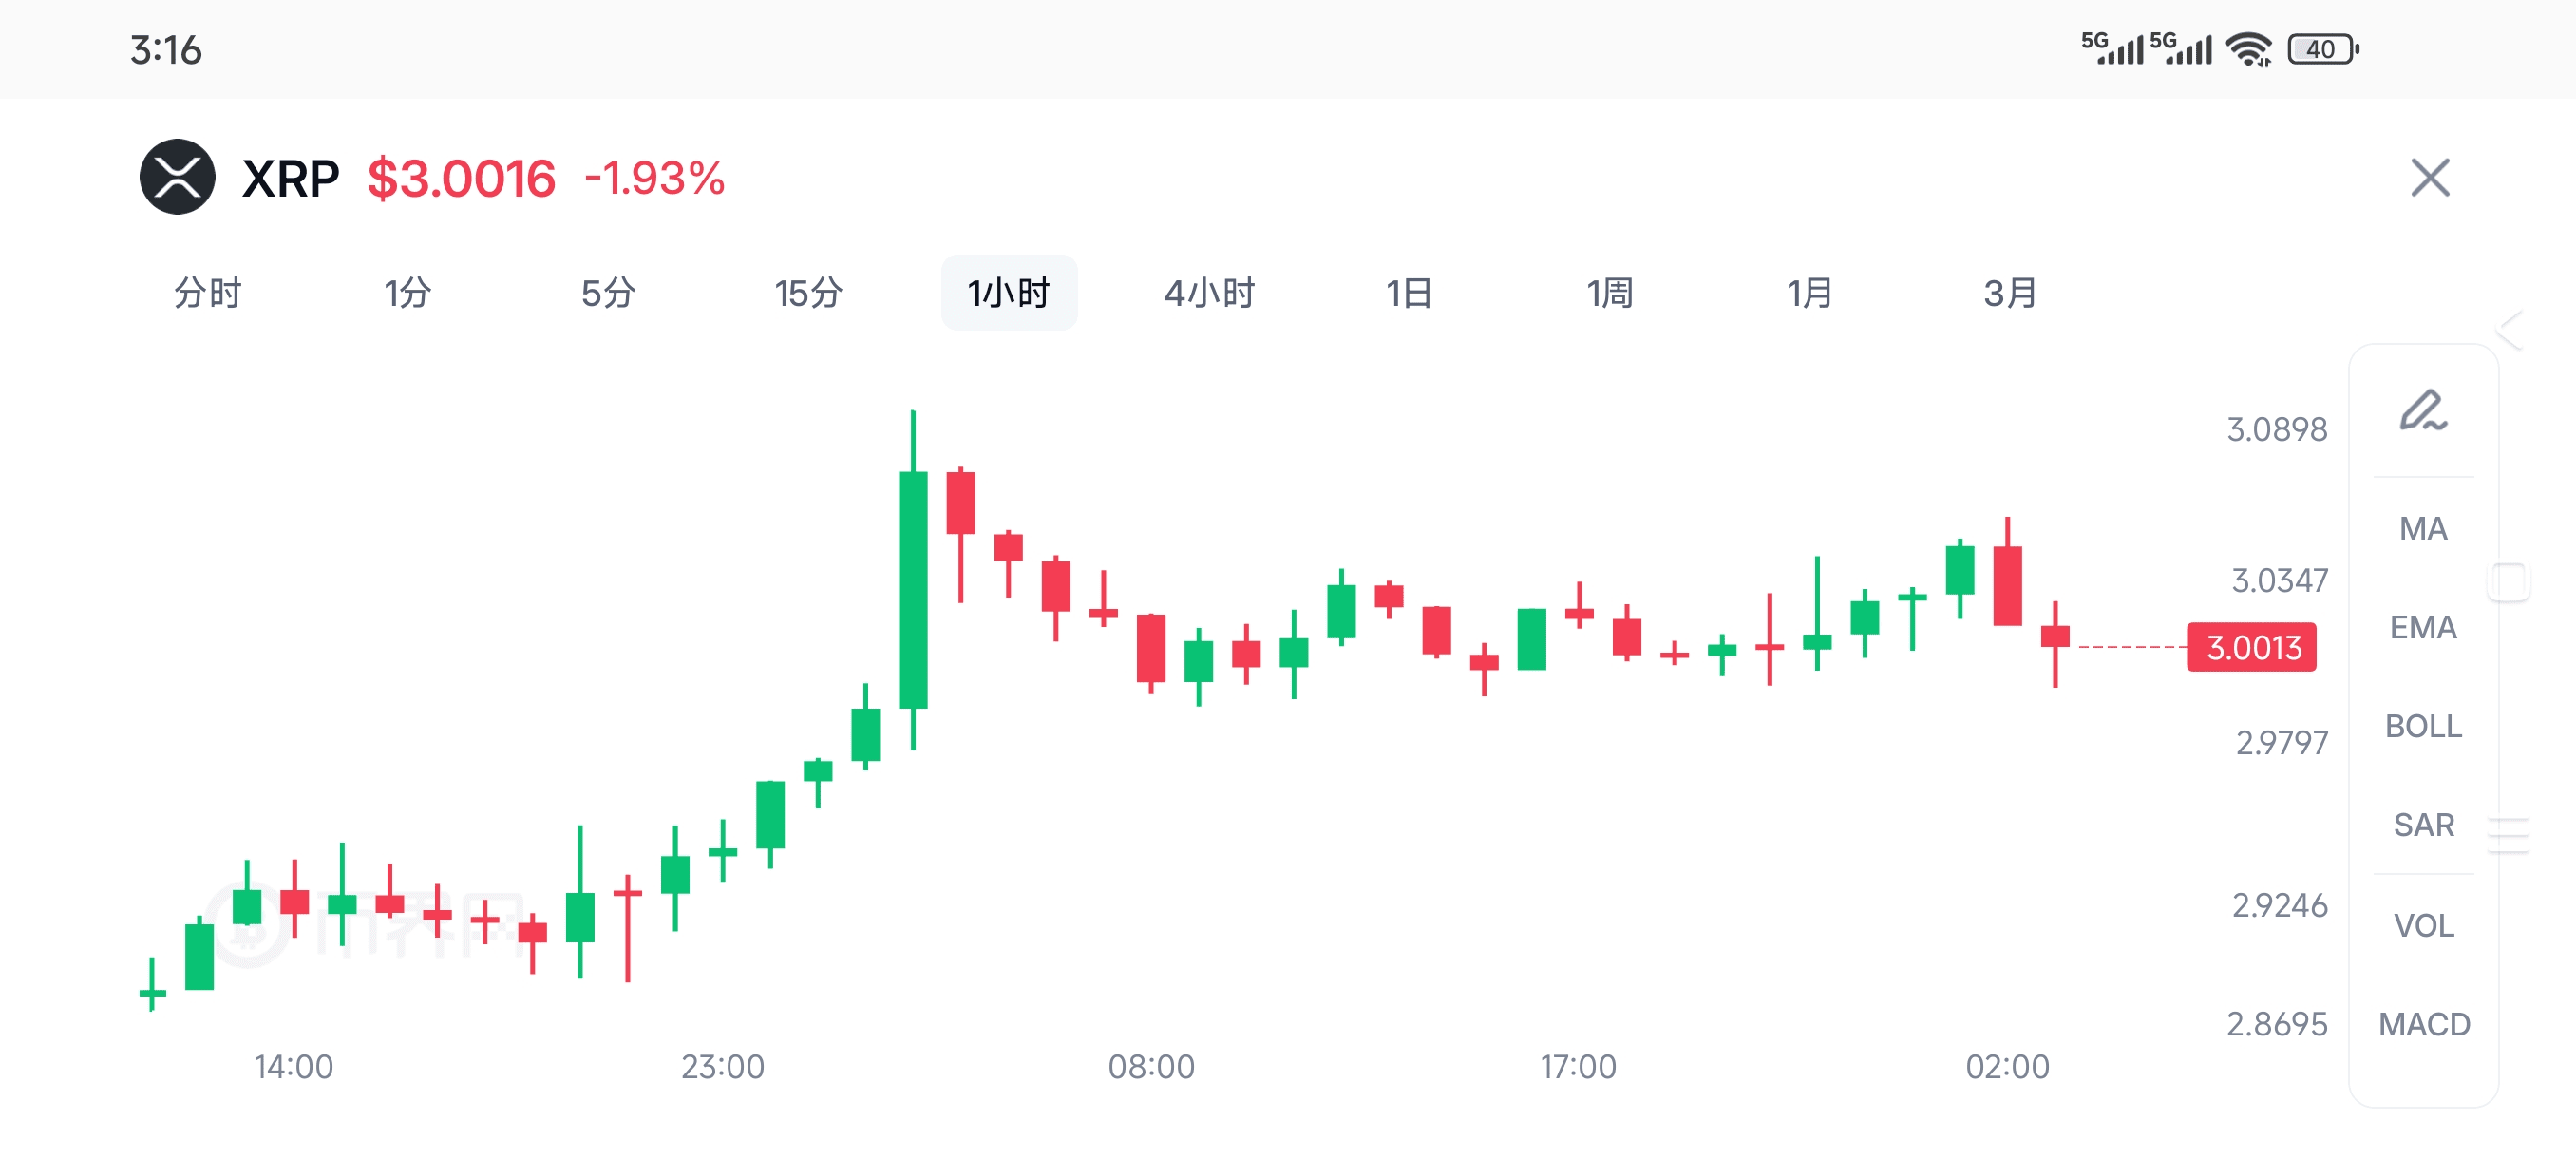
Task: Select the 15分 interval tab
Action: pyautogui.click(x=808, y=293)
